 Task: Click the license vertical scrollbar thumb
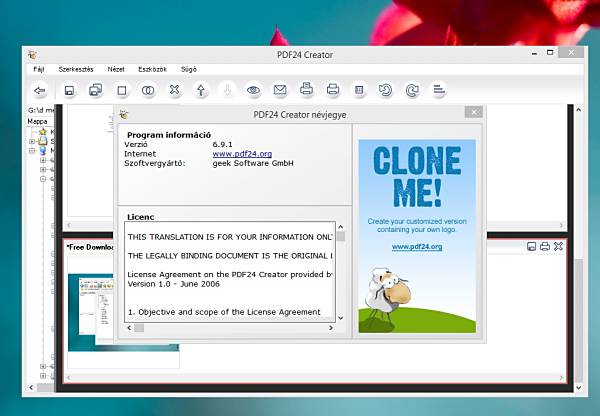pos(341,237)
